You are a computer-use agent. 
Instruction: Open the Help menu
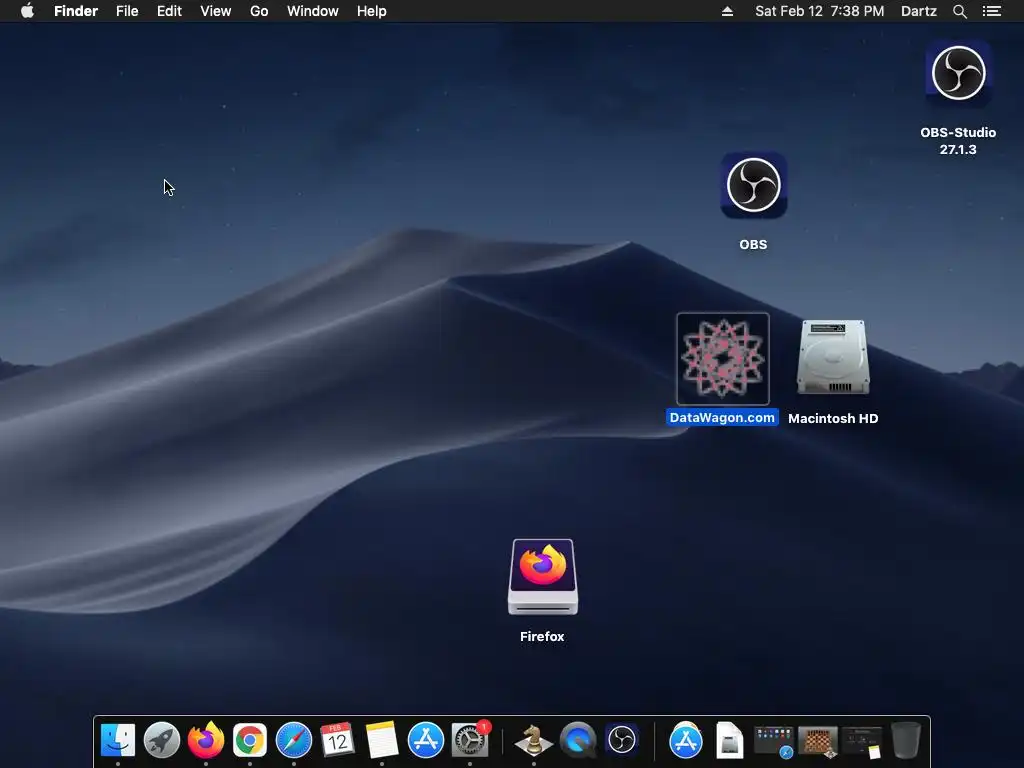coord(372,11)
